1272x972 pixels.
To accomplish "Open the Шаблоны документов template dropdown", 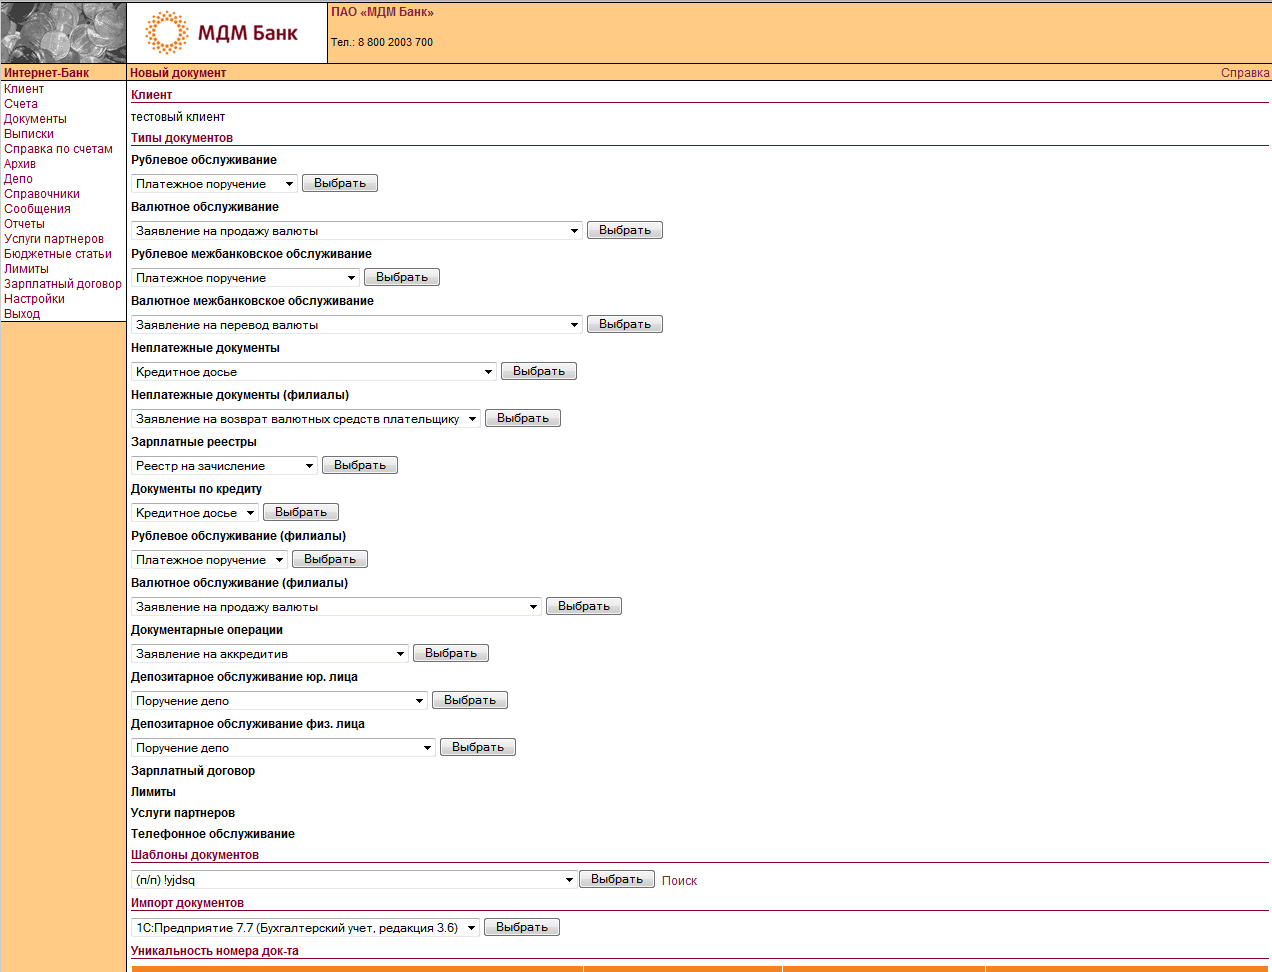I will tap(354, 880).
